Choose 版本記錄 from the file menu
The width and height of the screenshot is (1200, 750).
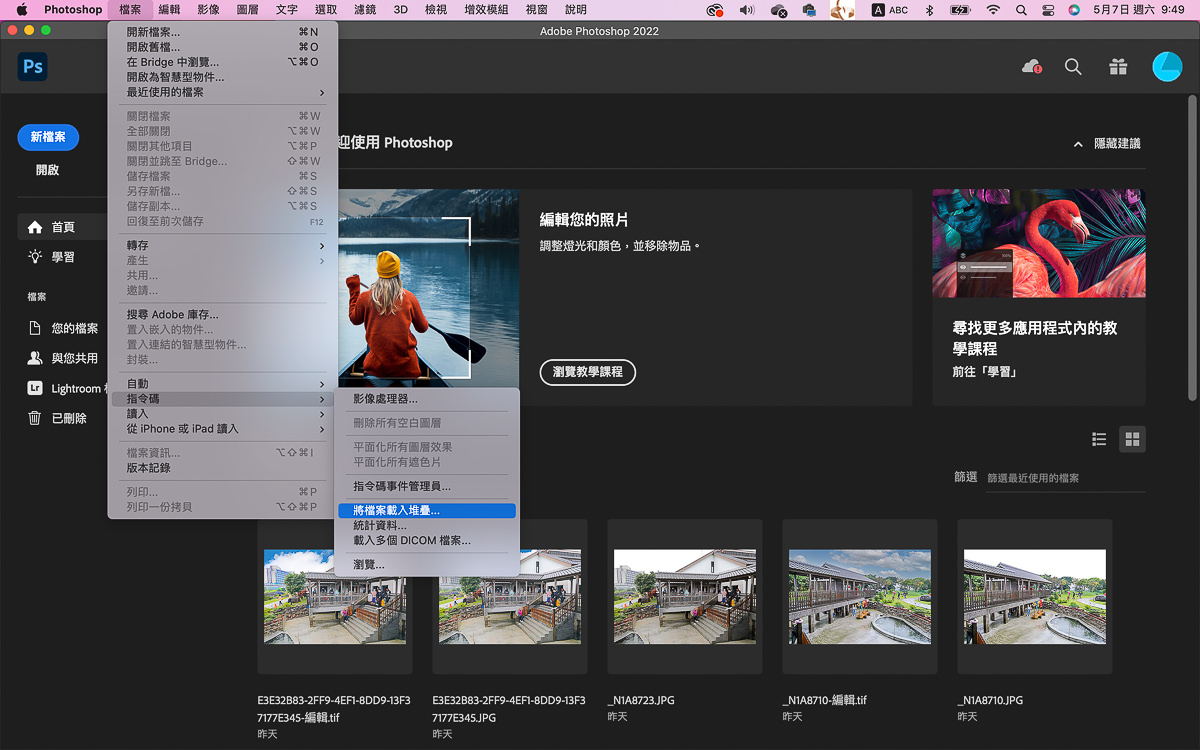(222, 468)
